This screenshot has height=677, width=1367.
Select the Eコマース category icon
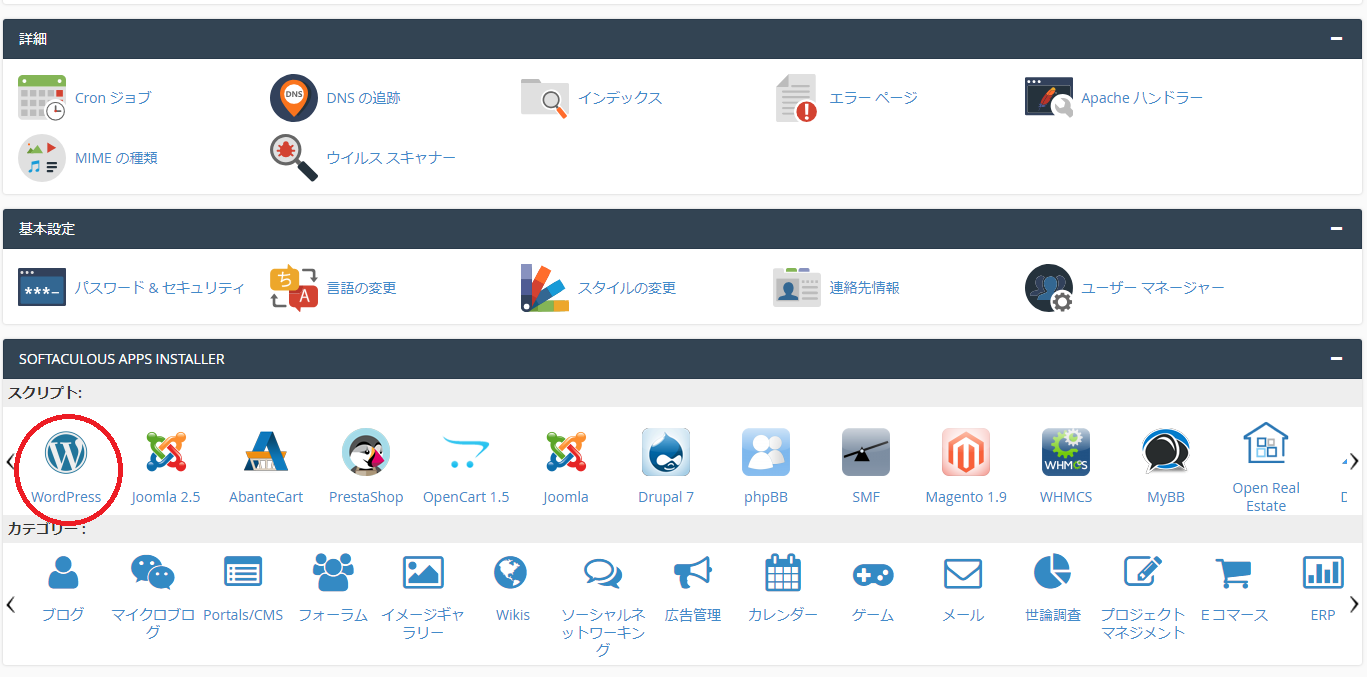click(x=1233, y=574)
